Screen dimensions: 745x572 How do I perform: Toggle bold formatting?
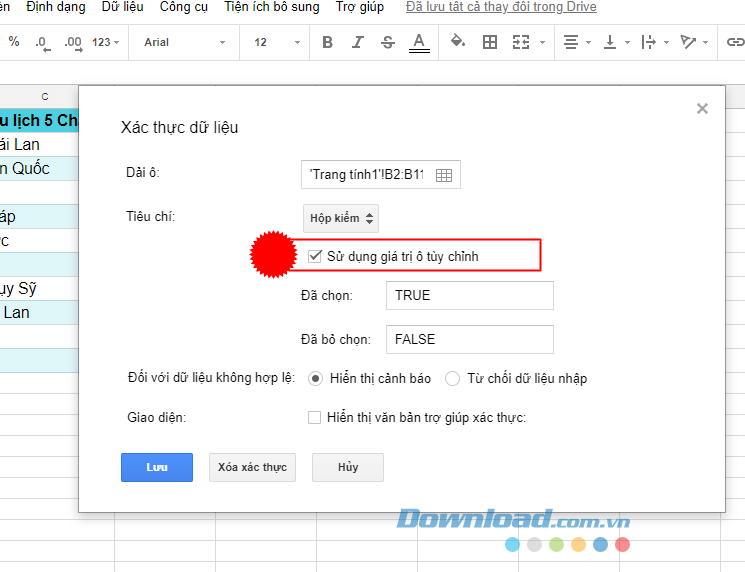(x=327, y=42)
